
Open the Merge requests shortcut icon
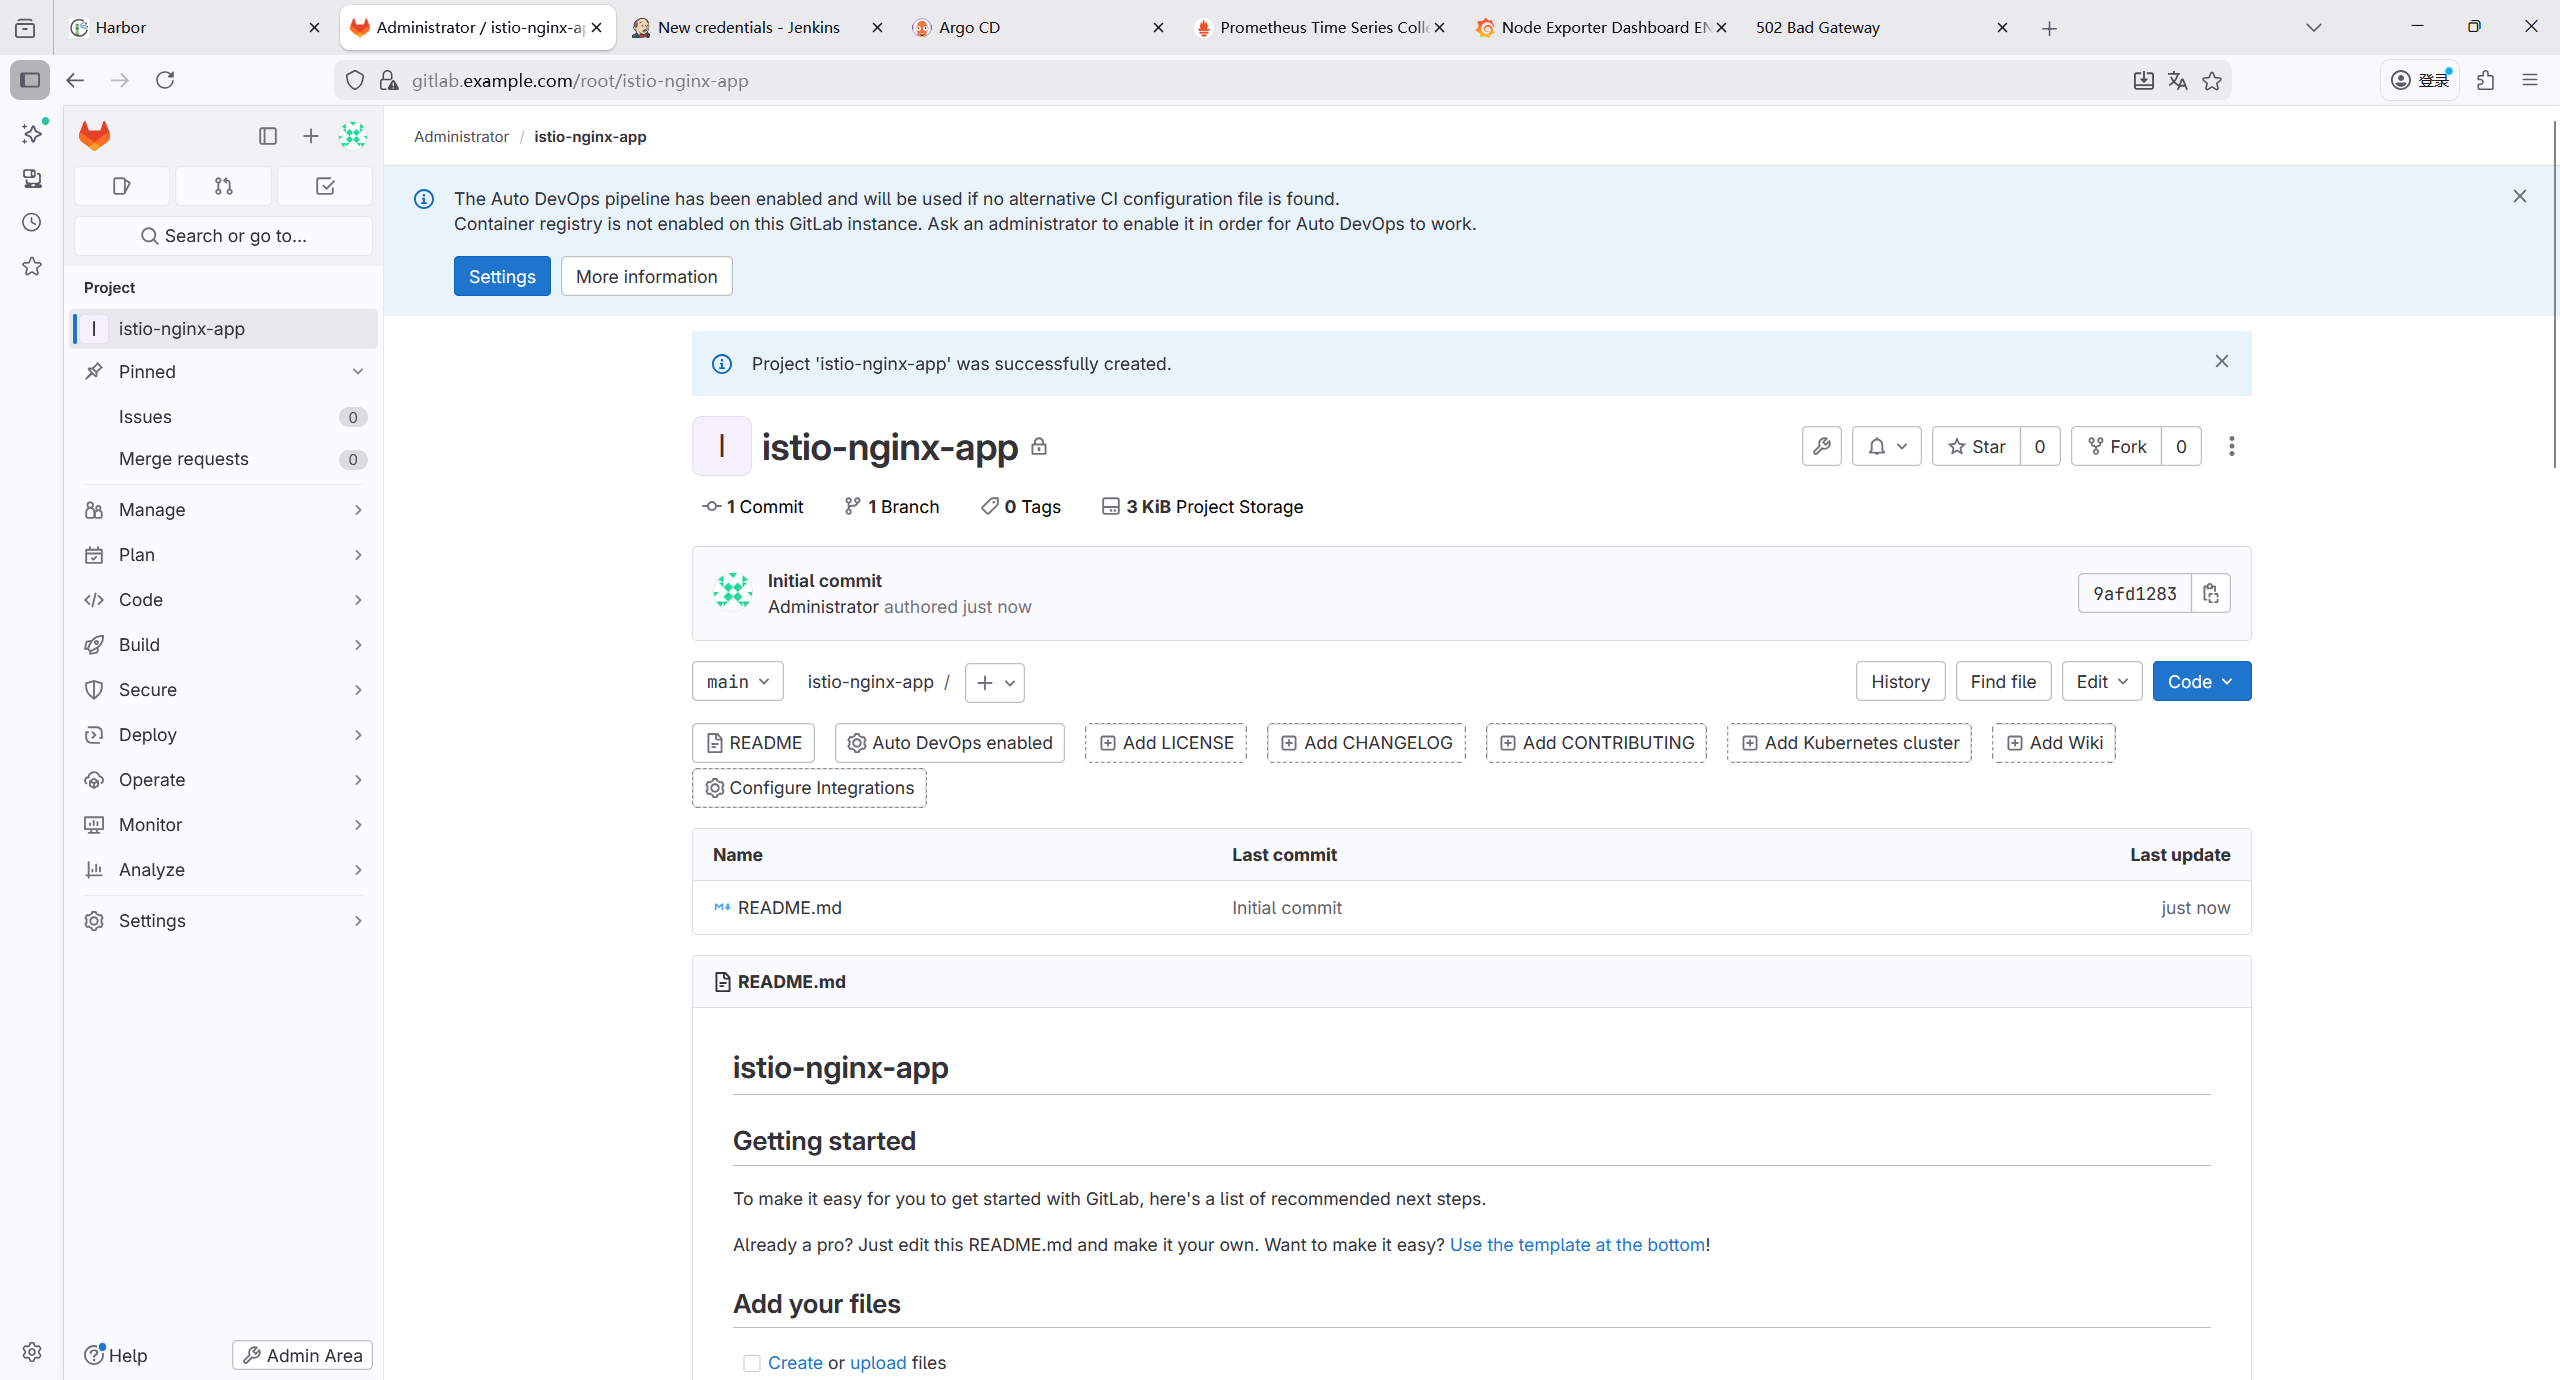point(223,186)
